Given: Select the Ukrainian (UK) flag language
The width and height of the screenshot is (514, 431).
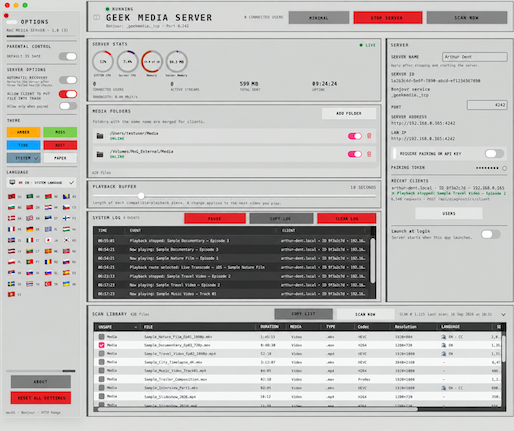Looking at the screenshot, I should (66, 284).
